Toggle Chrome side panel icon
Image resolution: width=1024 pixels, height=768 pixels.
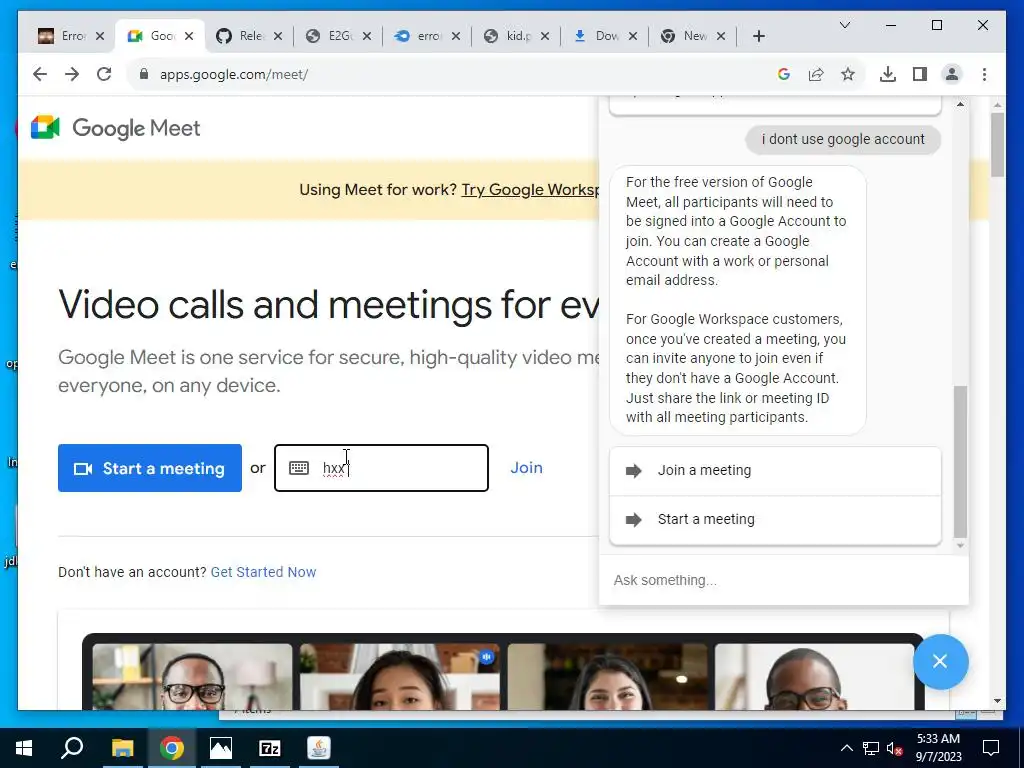pyautogui.click(x=920, y=74)
